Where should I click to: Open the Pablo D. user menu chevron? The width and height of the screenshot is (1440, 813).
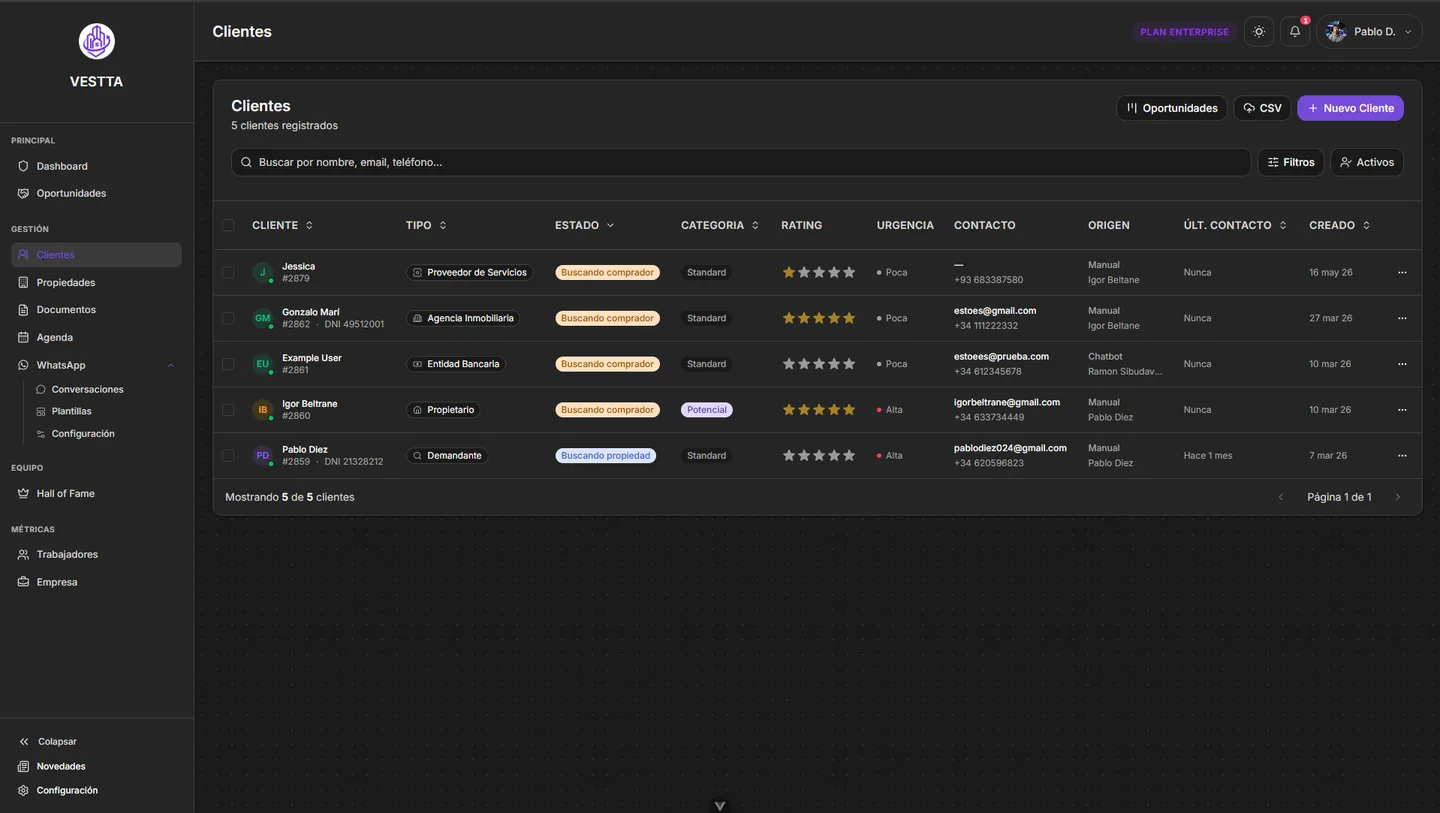(x=1408, y=32)
